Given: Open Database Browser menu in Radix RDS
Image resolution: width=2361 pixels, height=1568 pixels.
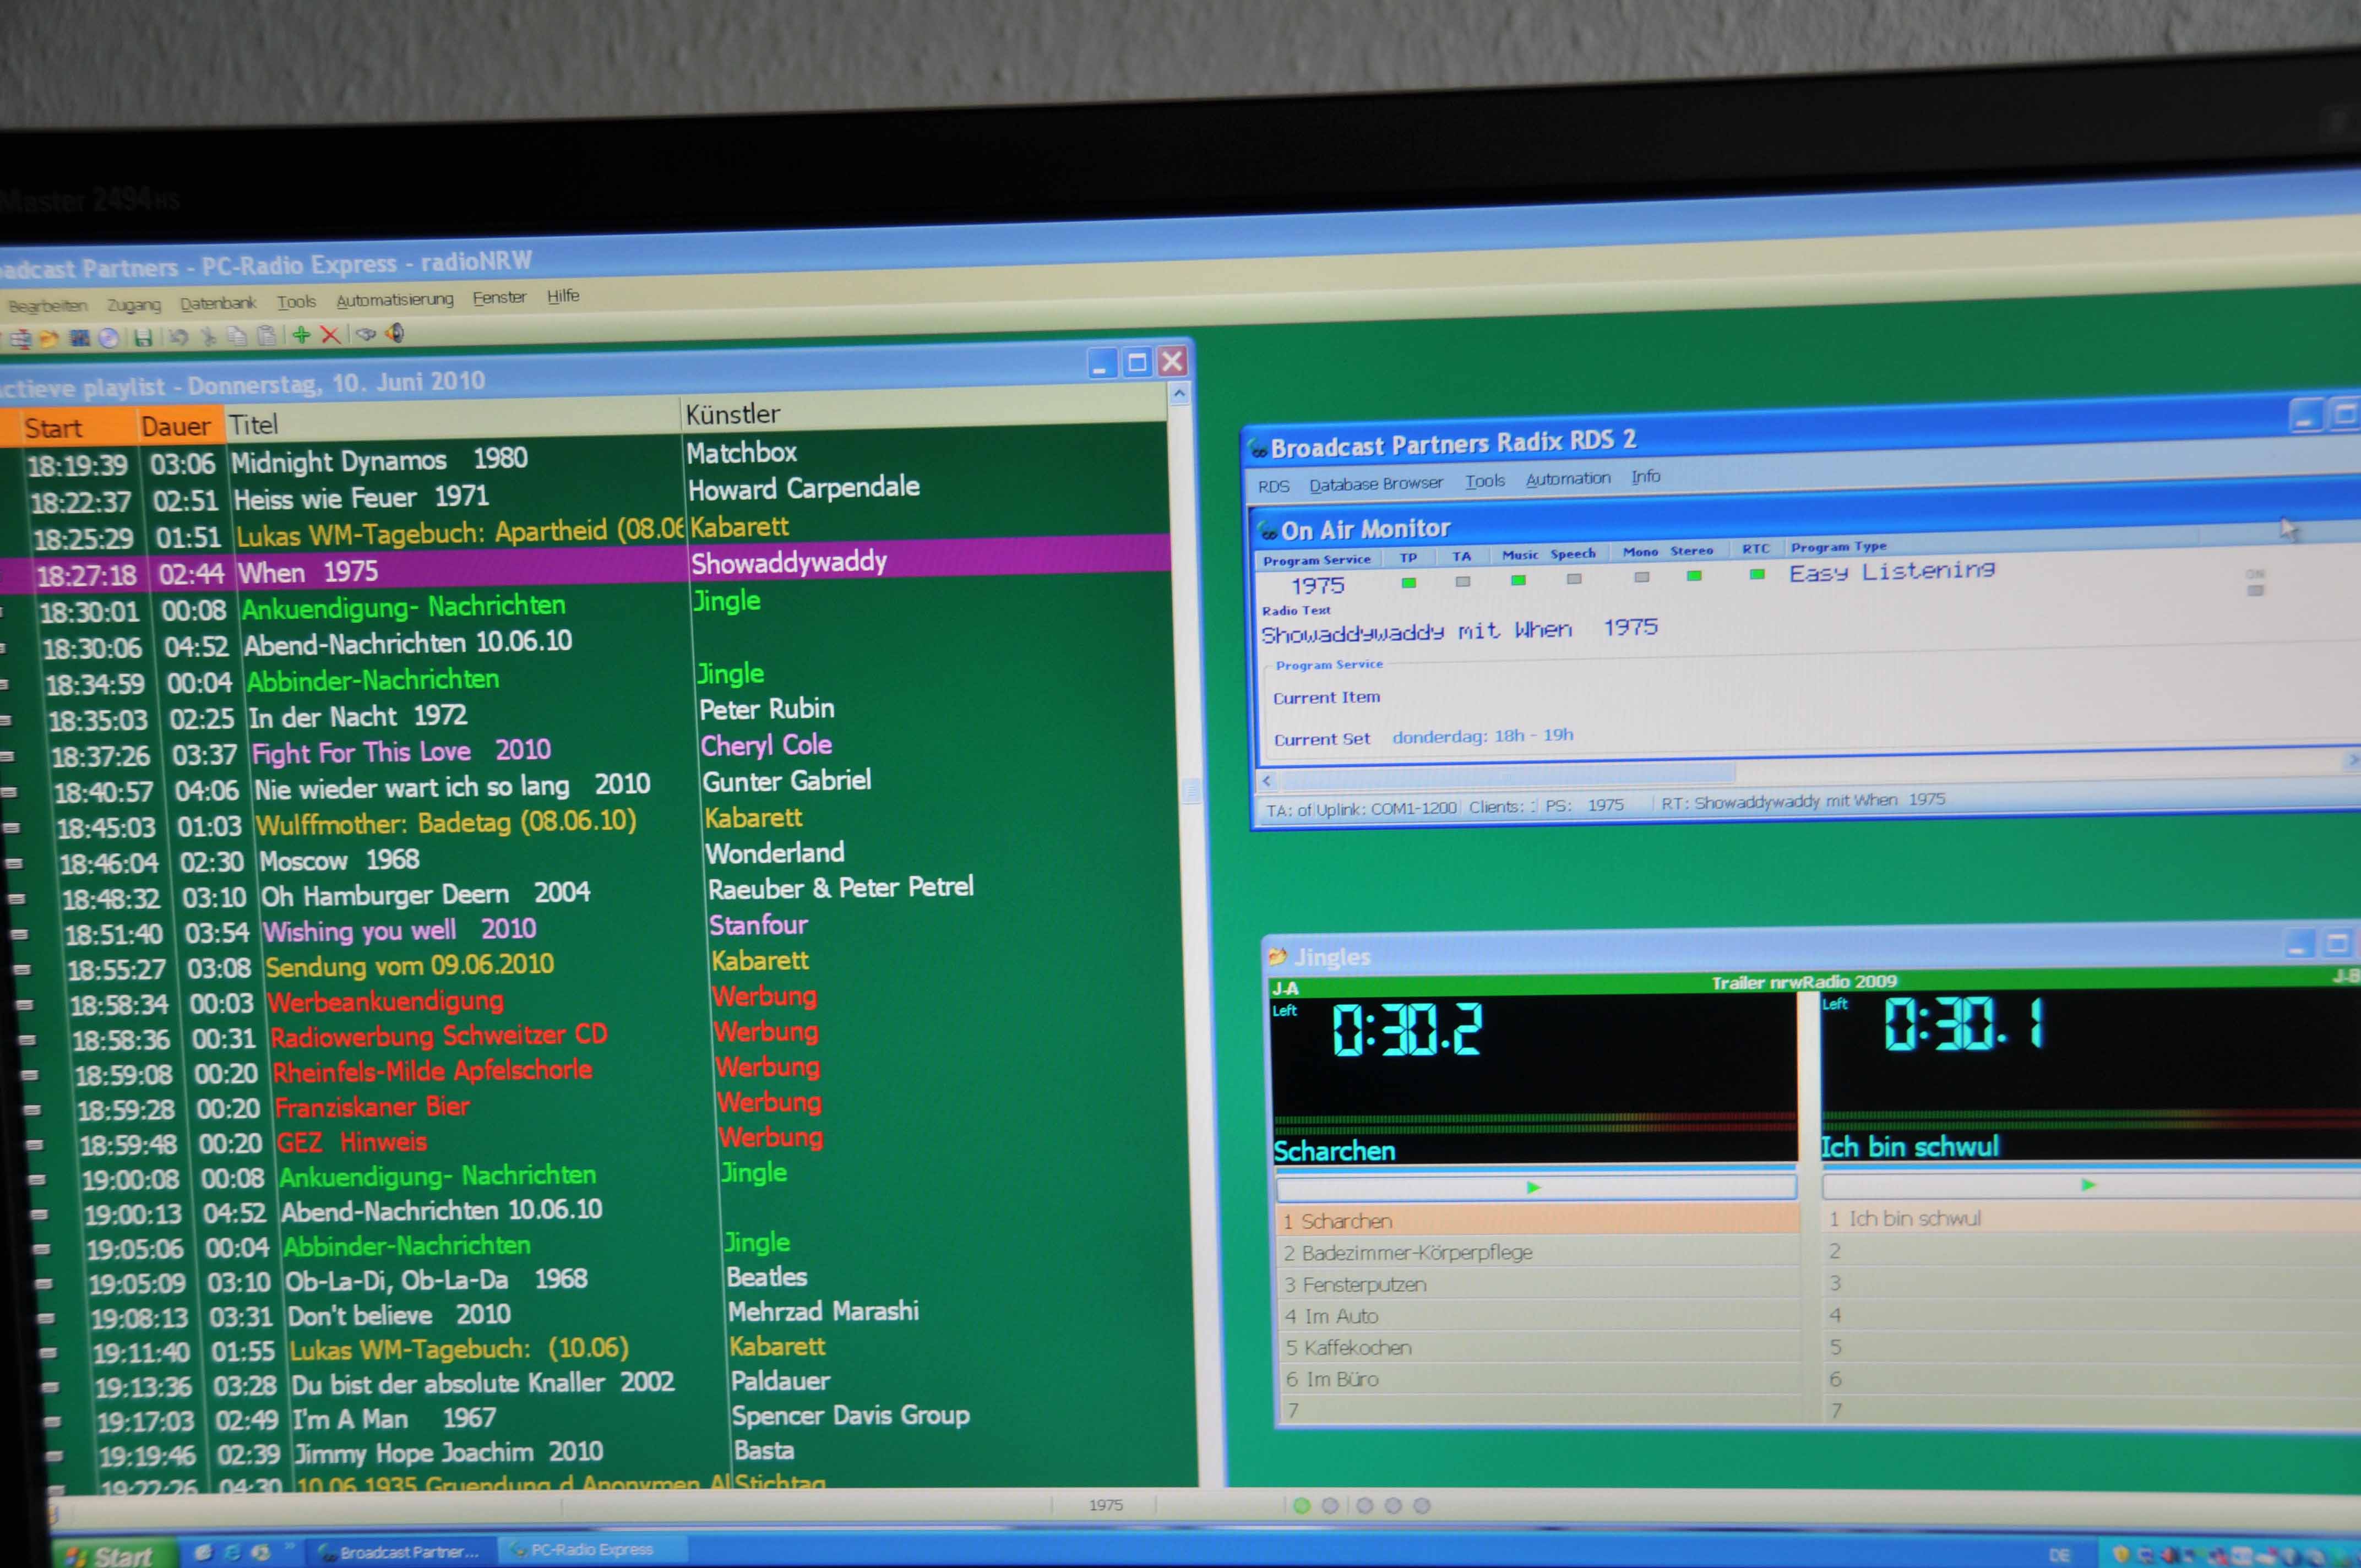Looking at the screenshot, I should (x=1376, y=484).
